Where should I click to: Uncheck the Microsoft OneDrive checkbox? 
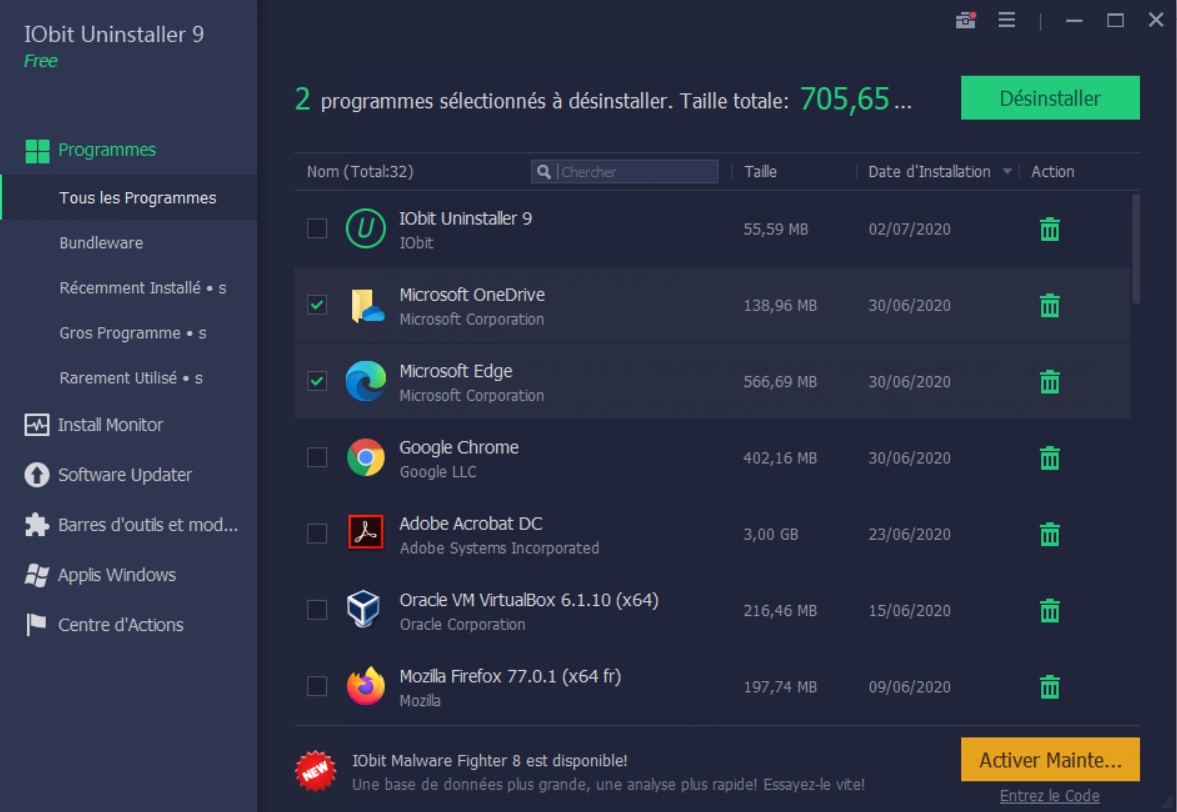[x=317, y=305]
